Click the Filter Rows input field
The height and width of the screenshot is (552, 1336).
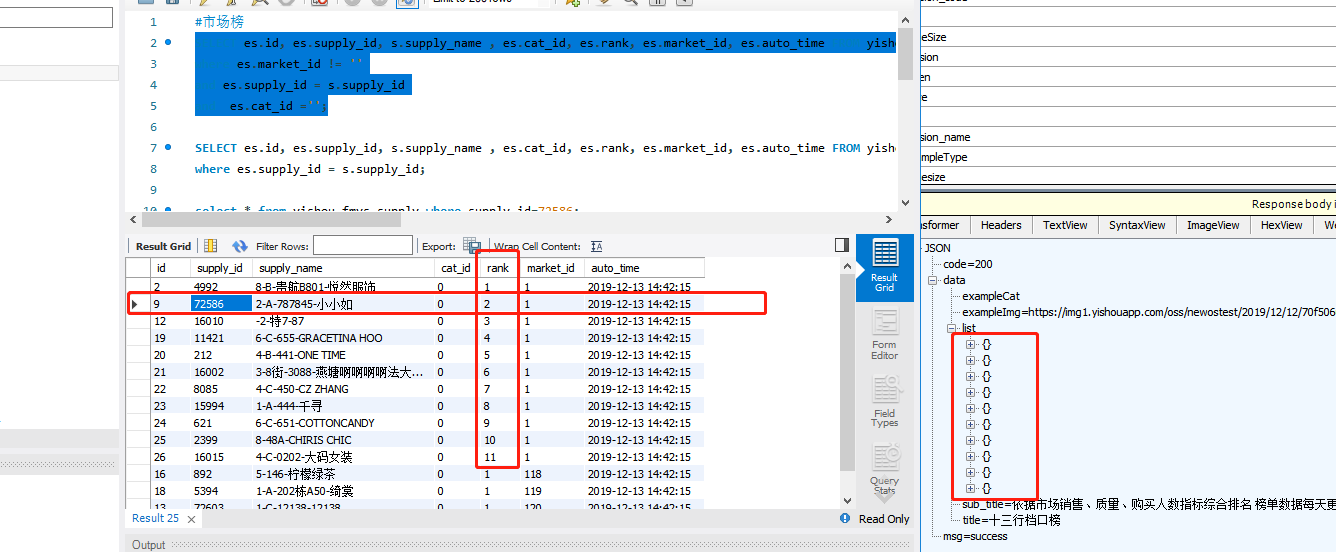[x=363, y=245]
